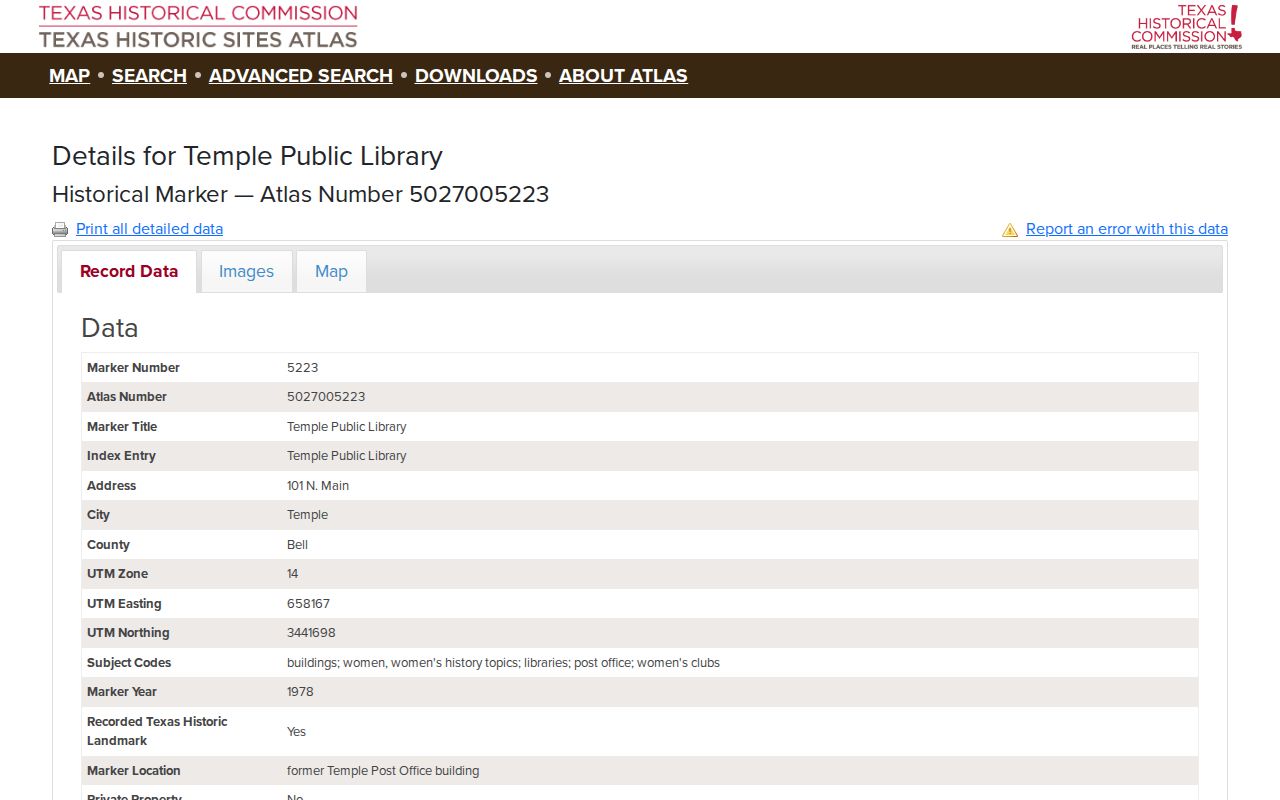
Task: Click the UTM Zone value 14
Action: pyautogui.click(x=292, y=574)
